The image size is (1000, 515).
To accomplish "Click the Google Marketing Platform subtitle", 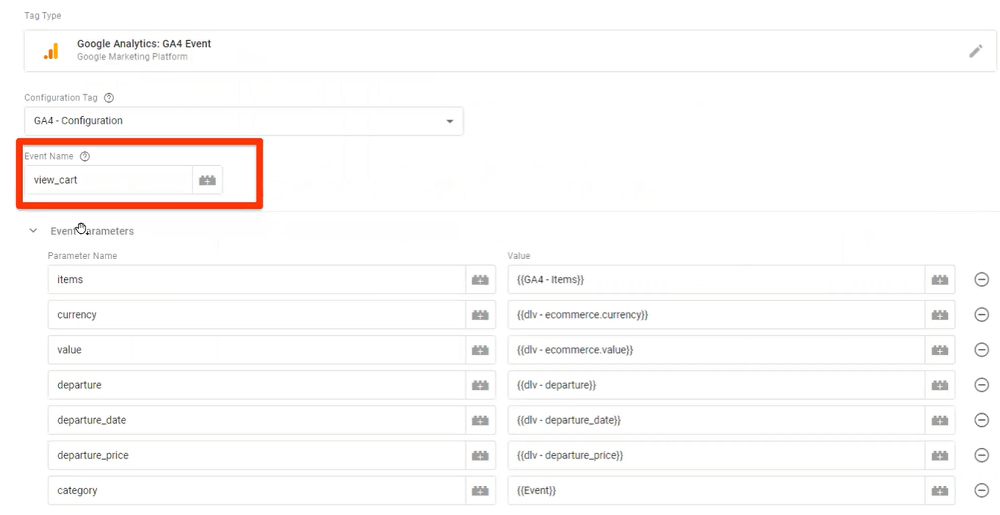I will tap(133, 57).
